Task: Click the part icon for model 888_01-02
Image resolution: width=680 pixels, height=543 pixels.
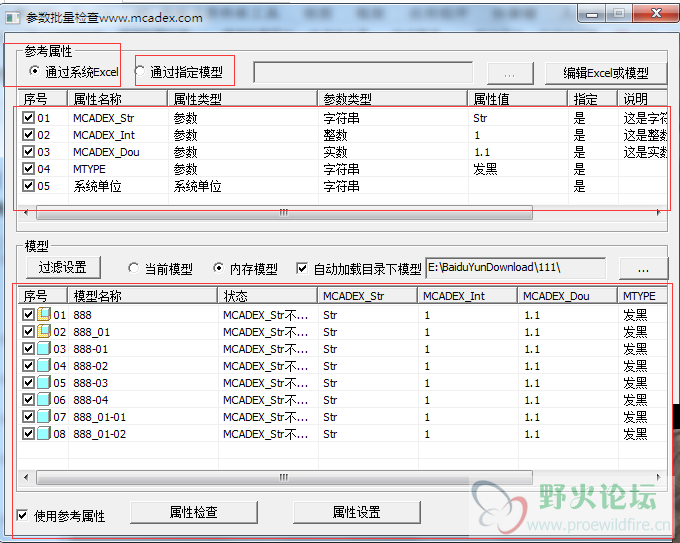Action: 44,433
